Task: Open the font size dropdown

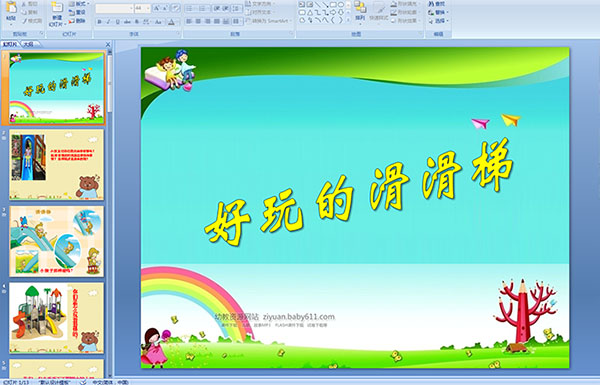Action: pos(148,8)
